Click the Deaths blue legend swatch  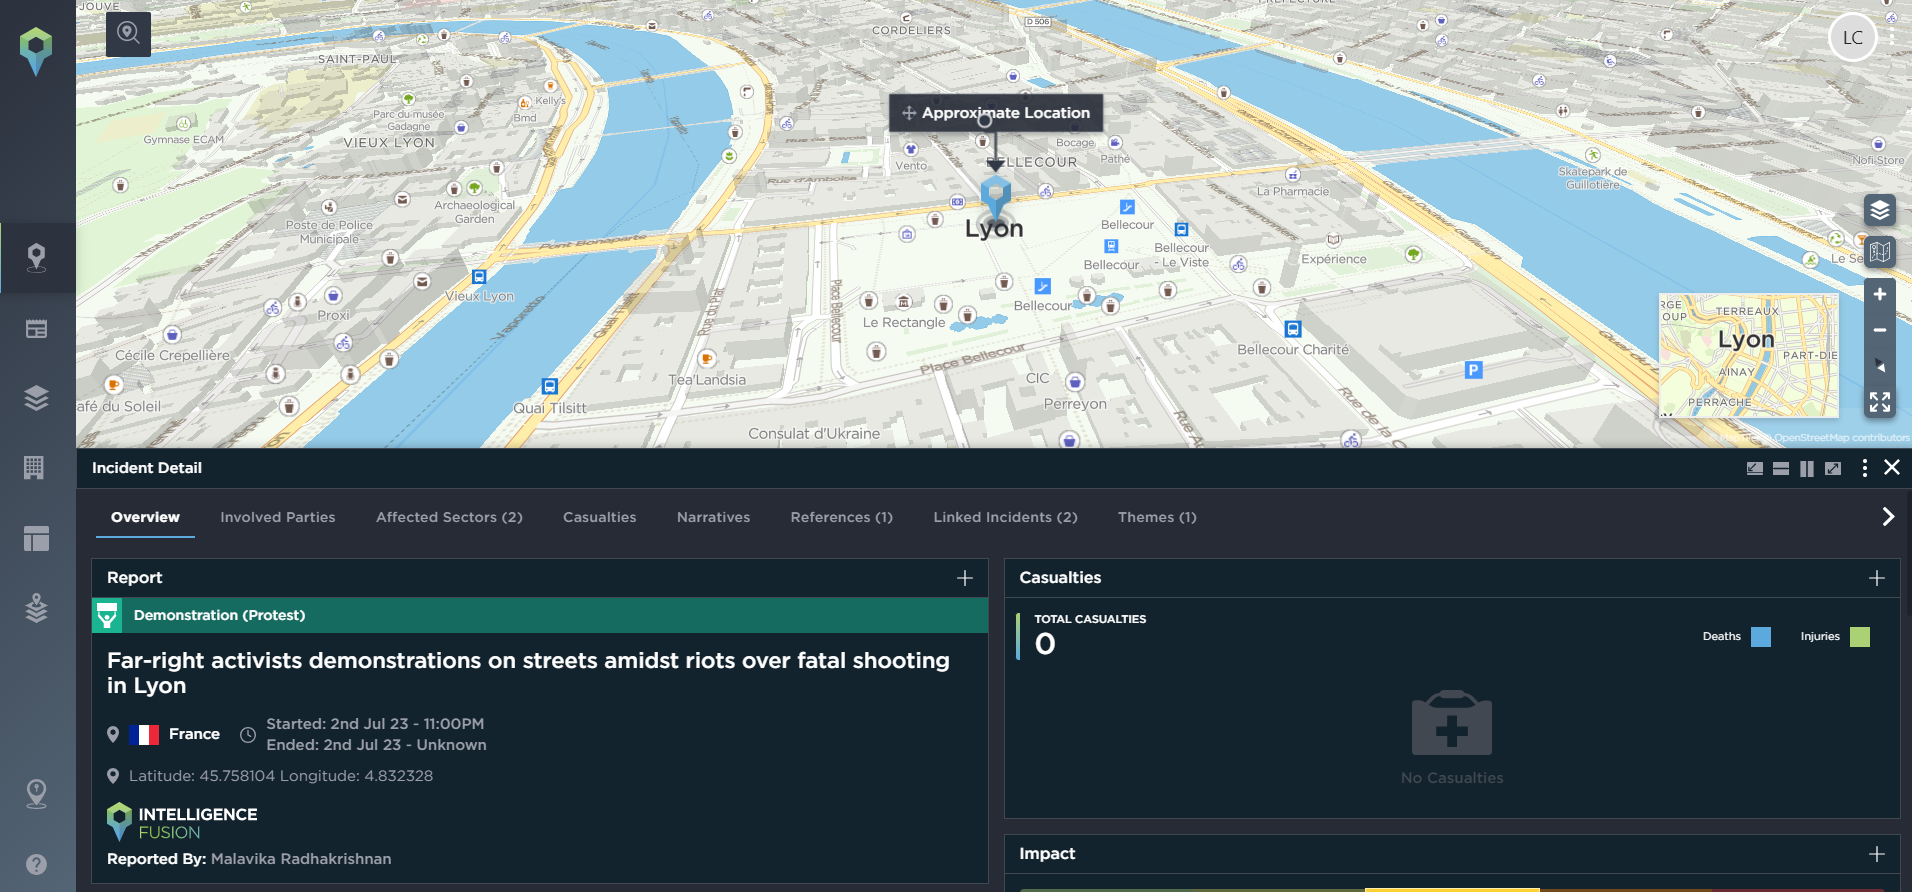click(x=1761, y=637)
